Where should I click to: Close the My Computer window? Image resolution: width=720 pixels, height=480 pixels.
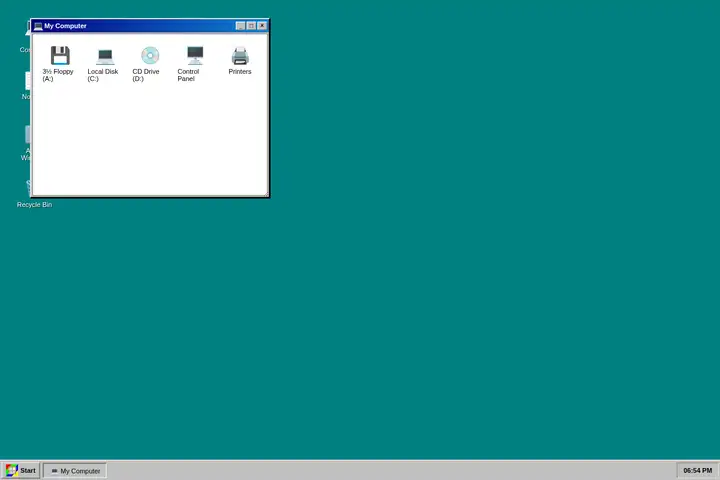click(262, 26)
